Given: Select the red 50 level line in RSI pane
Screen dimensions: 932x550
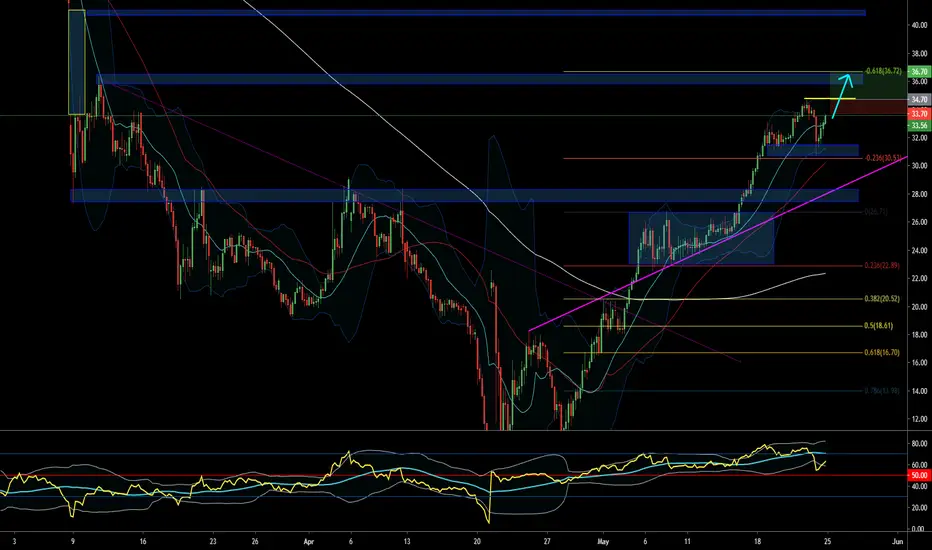Looking at the screenshot, I should tap(454, 475).
